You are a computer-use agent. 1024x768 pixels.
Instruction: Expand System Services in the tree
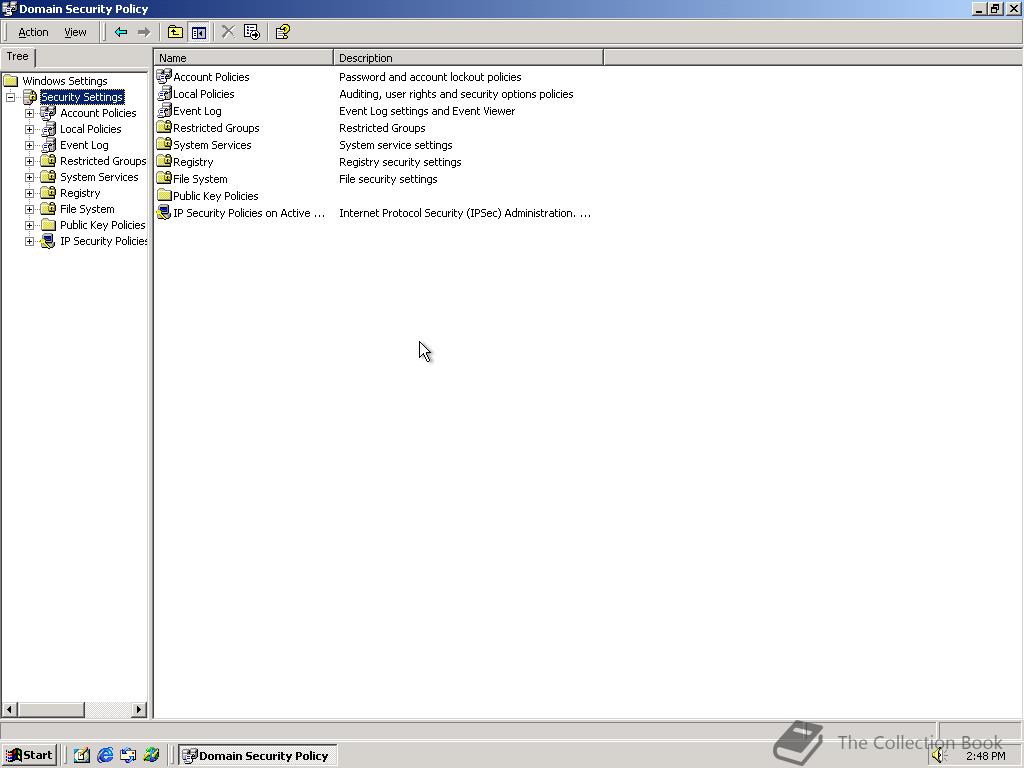[29, 177]
